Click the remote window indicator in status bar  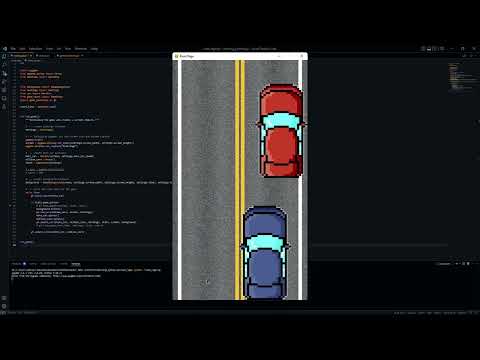(x=3, y=313)
